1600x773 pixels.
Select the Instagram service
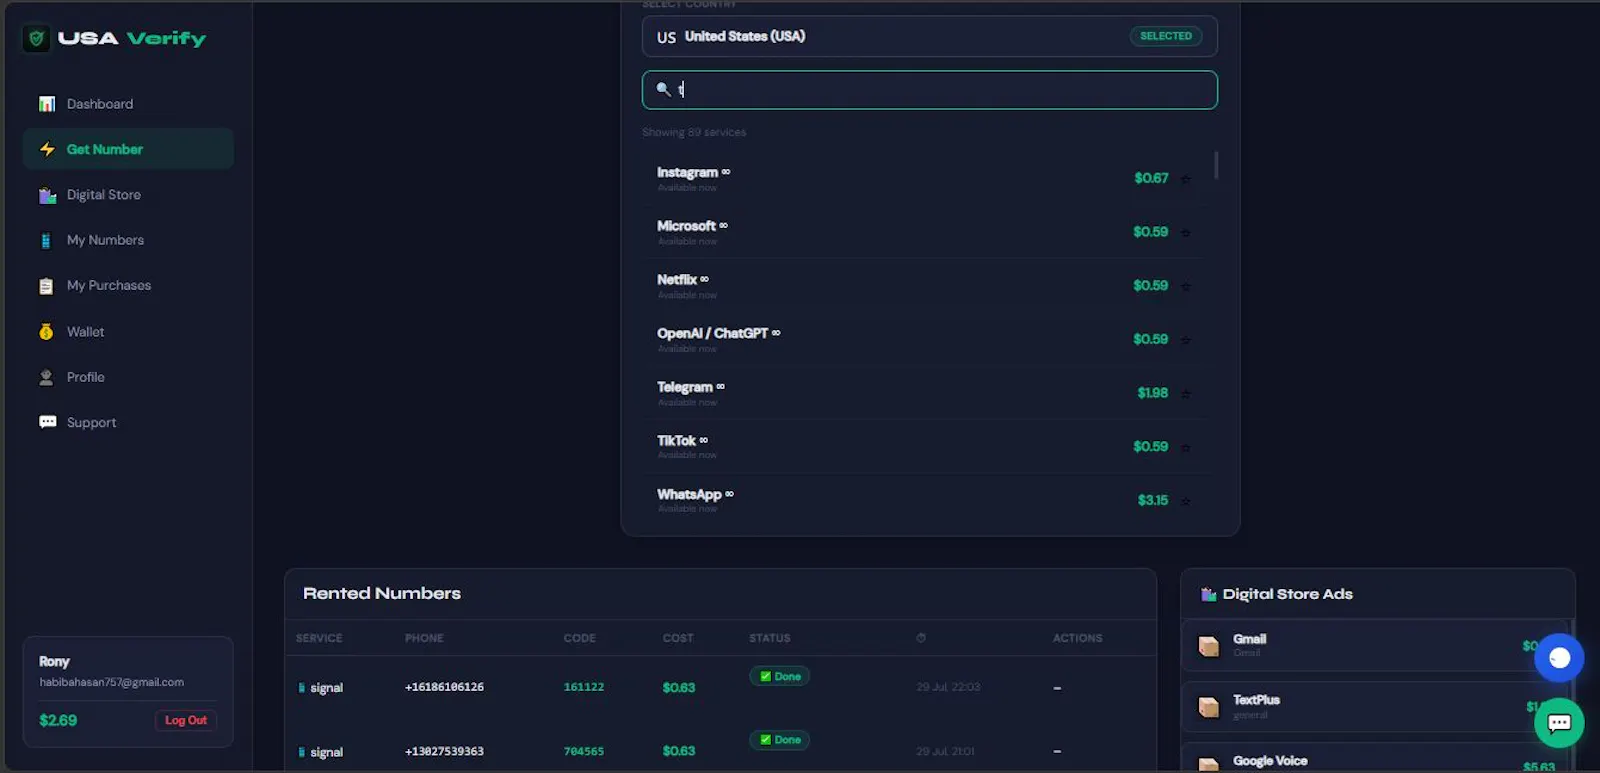click(924, 179)
